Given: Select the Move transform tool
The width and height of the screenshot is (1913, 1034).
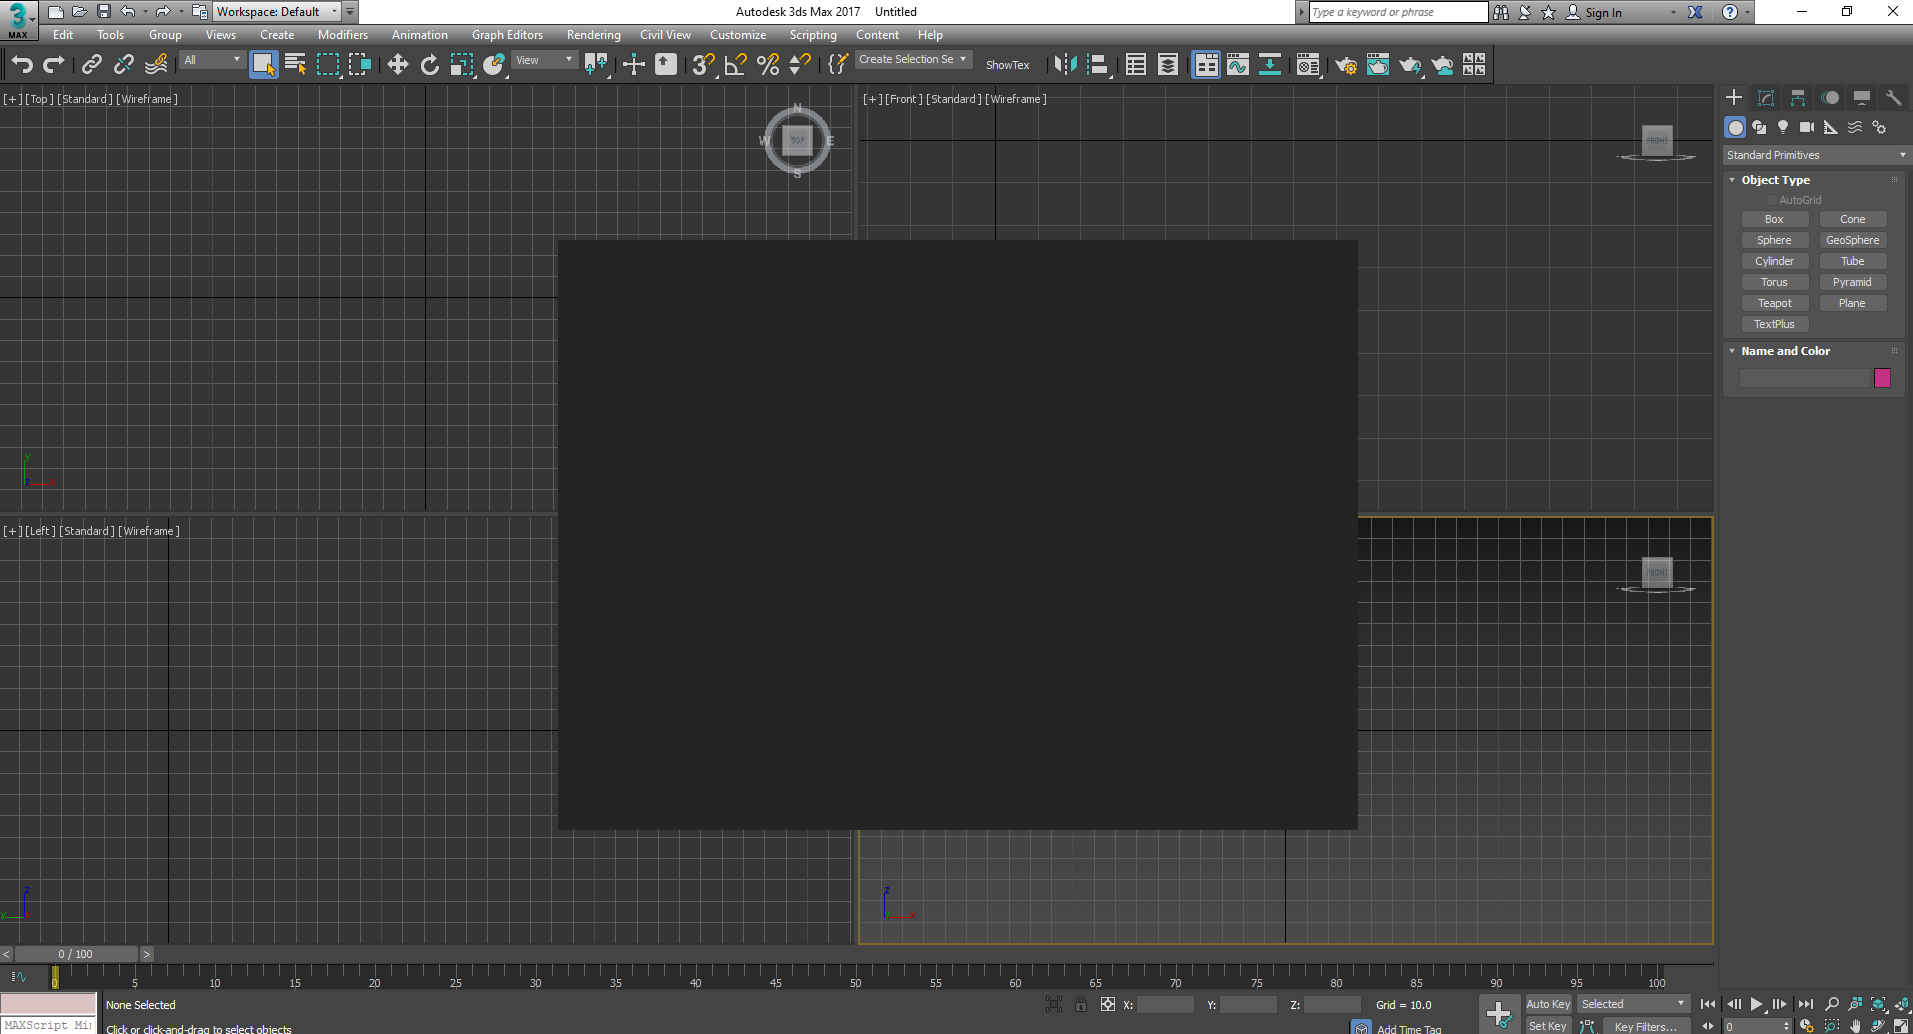Looking at the screenshot, I should 398,65.
